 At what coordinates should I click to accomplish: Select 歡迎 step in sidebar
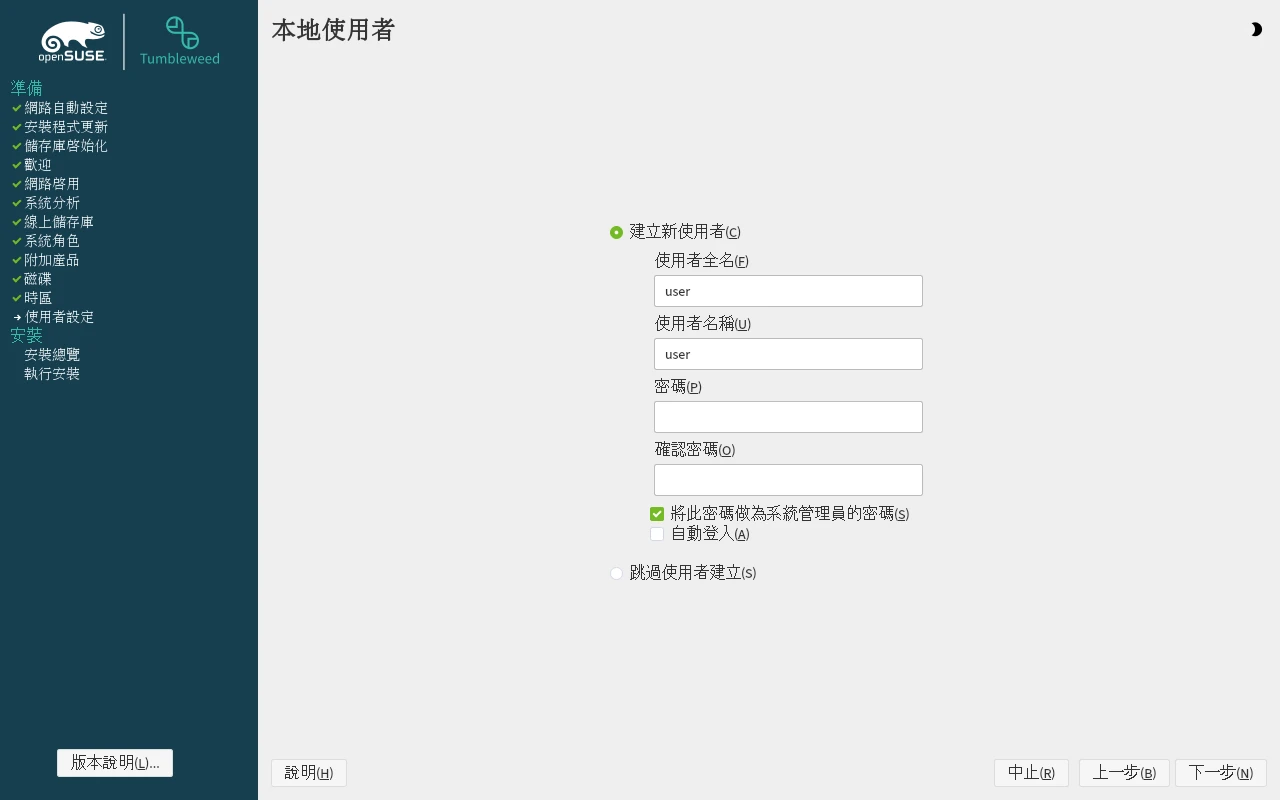[38, 165]
